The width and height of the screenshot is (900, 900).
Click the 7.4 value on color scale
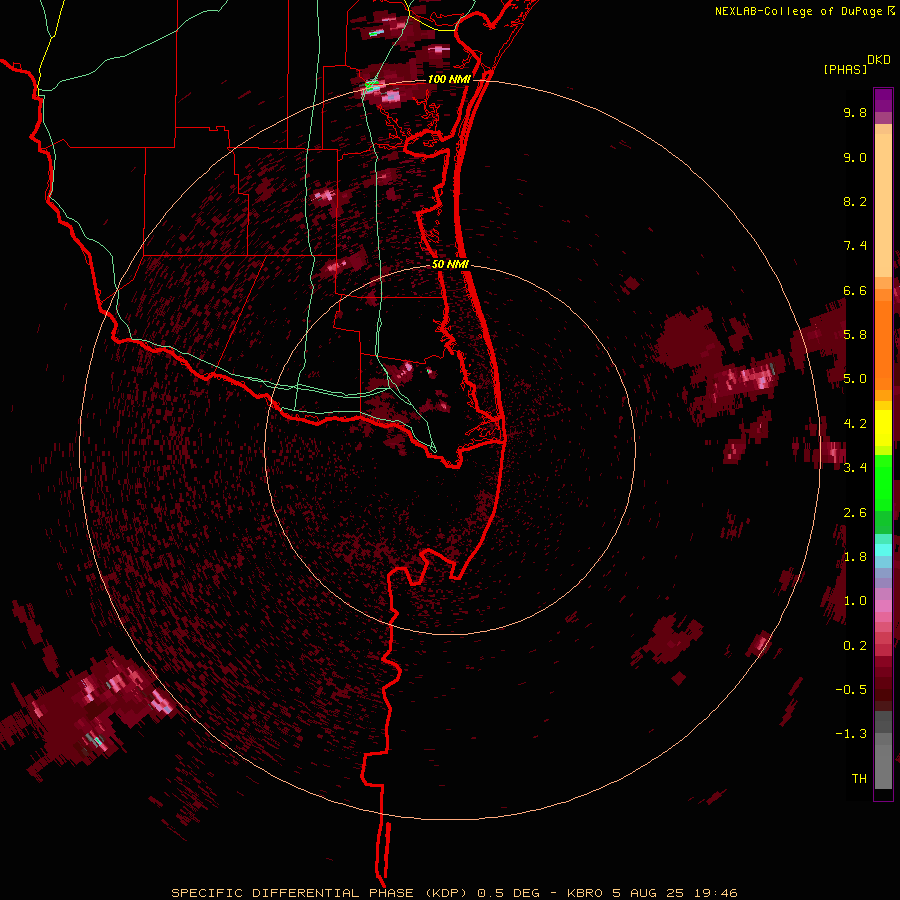855,246
